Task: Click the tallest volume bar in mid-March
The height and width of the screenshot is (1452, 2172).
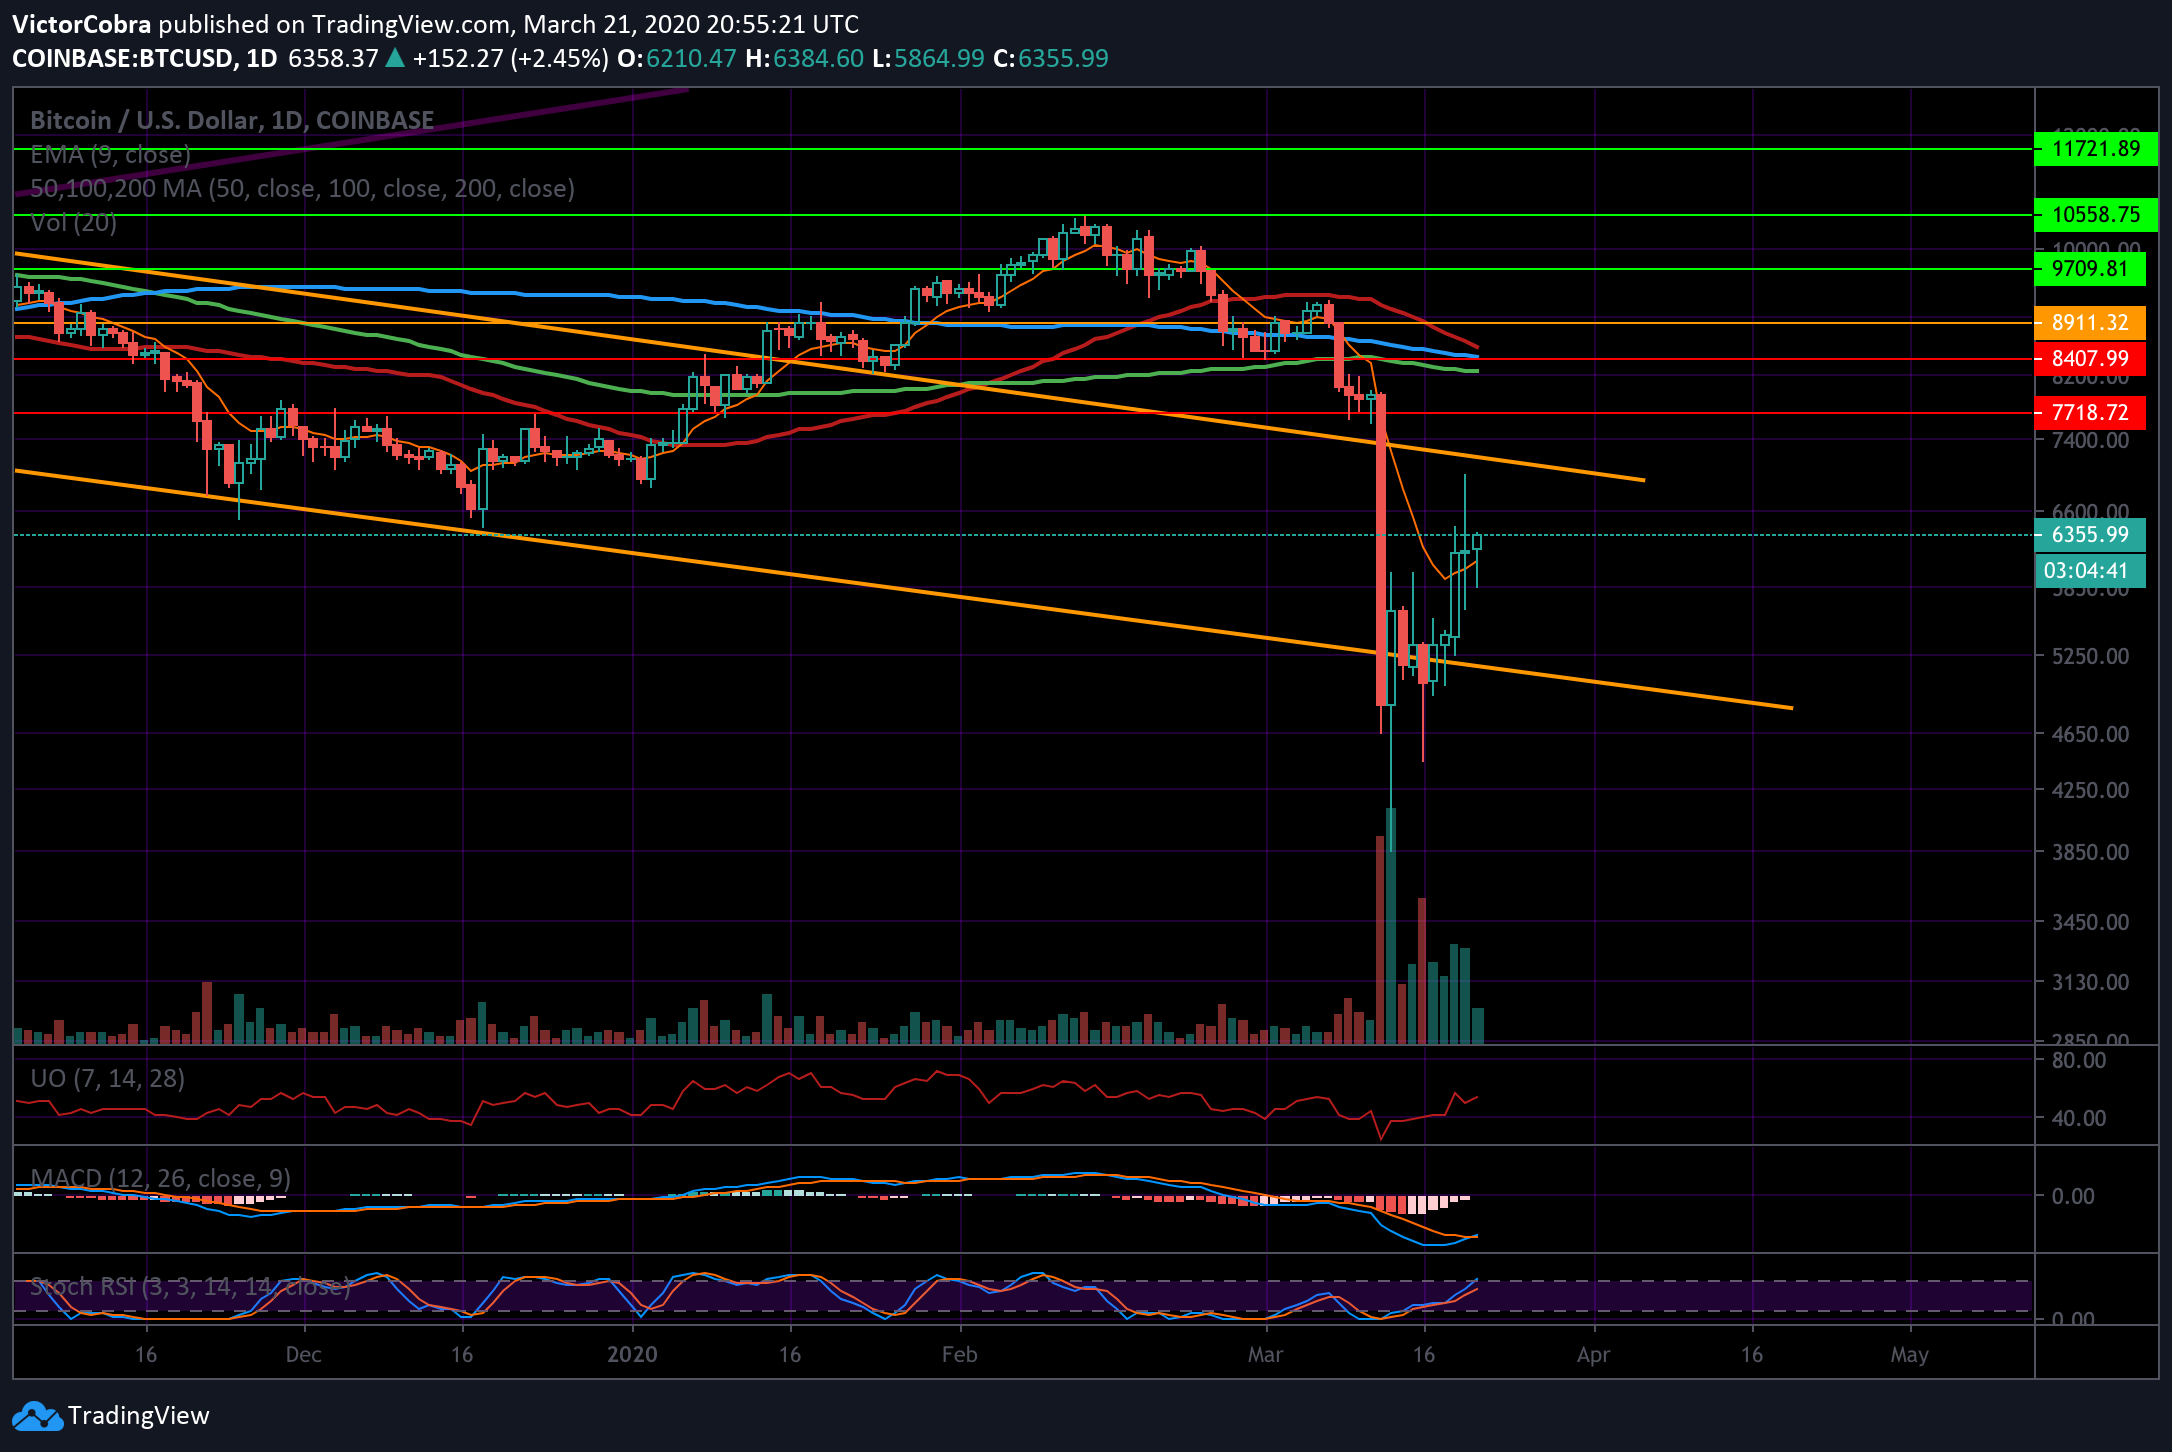Action: tap(1391, 926)
